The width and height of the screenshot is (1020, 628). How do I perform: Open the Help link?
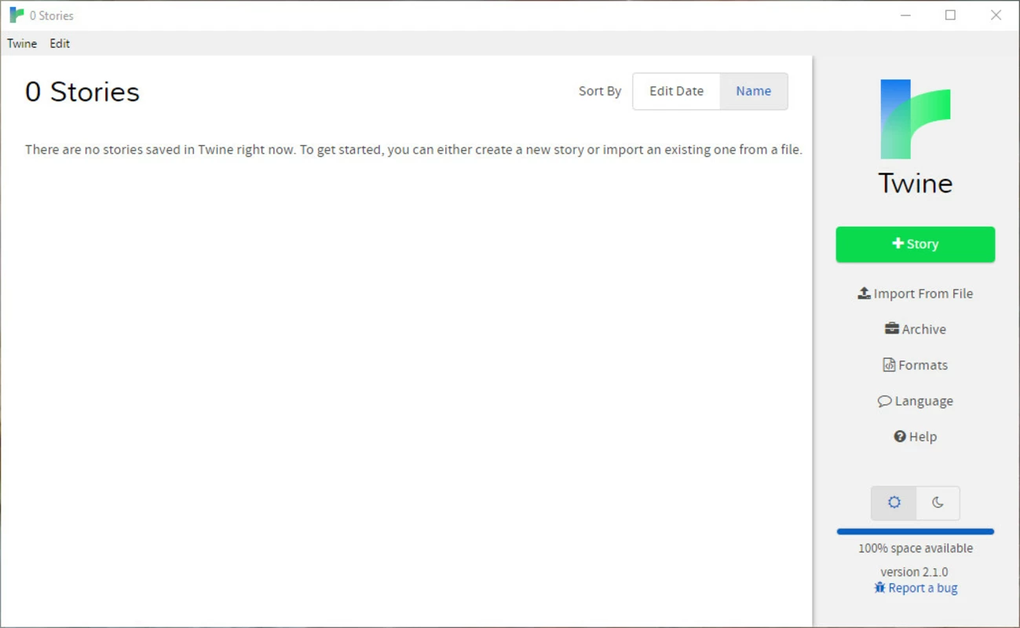(x=915, y=437)
